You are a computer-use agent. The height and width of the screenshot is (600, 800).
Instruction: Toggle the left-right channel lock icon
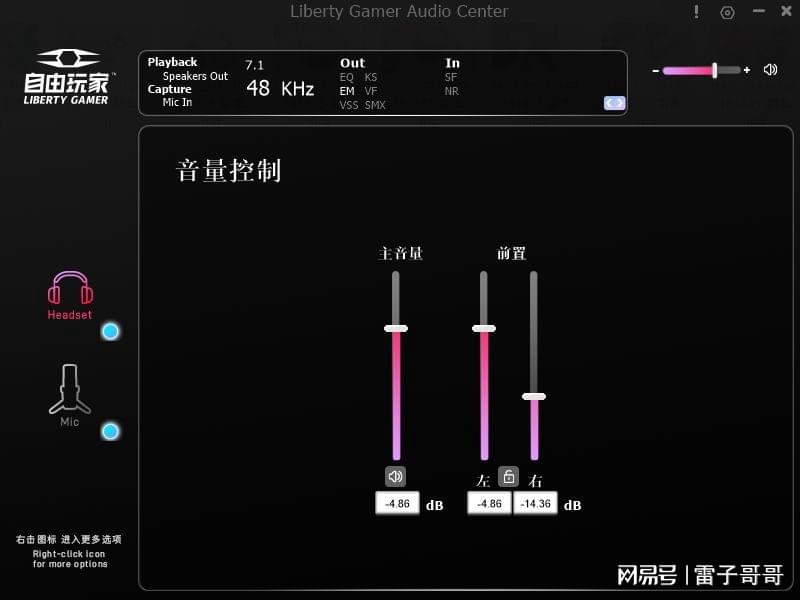tap(508, 477)
